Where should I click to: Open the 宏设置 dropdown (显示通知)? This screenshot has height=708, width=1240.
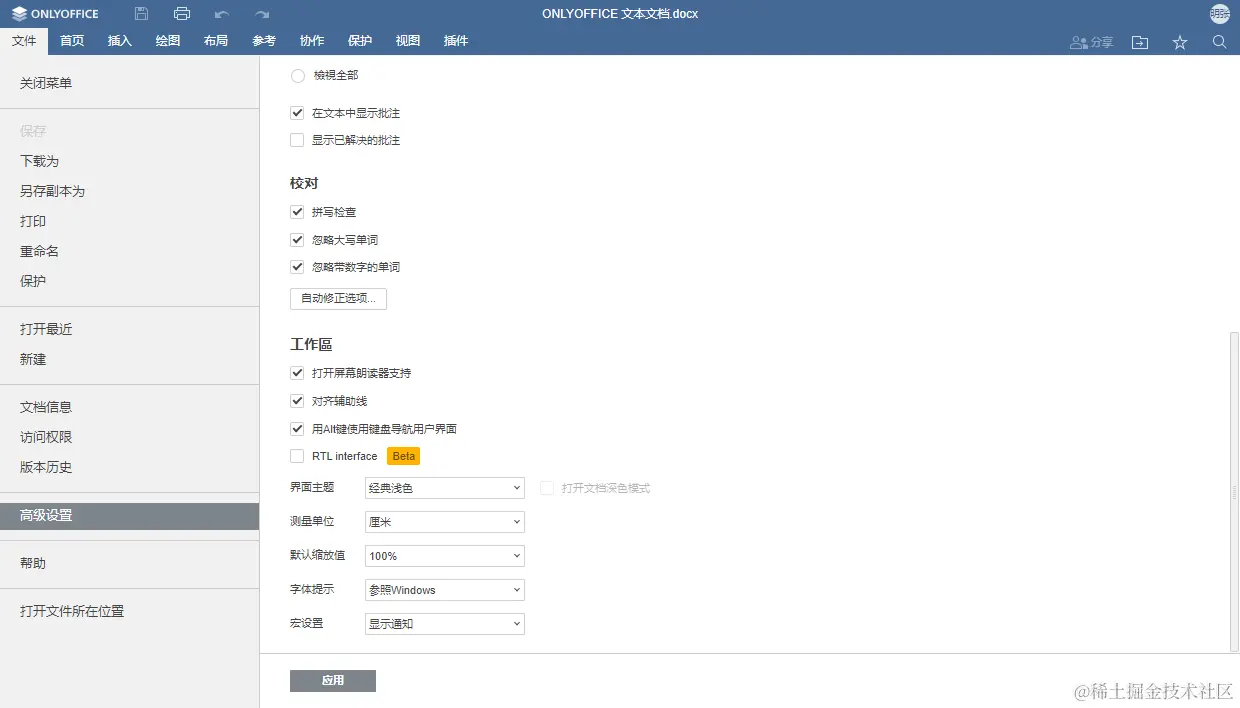(445, 624)
